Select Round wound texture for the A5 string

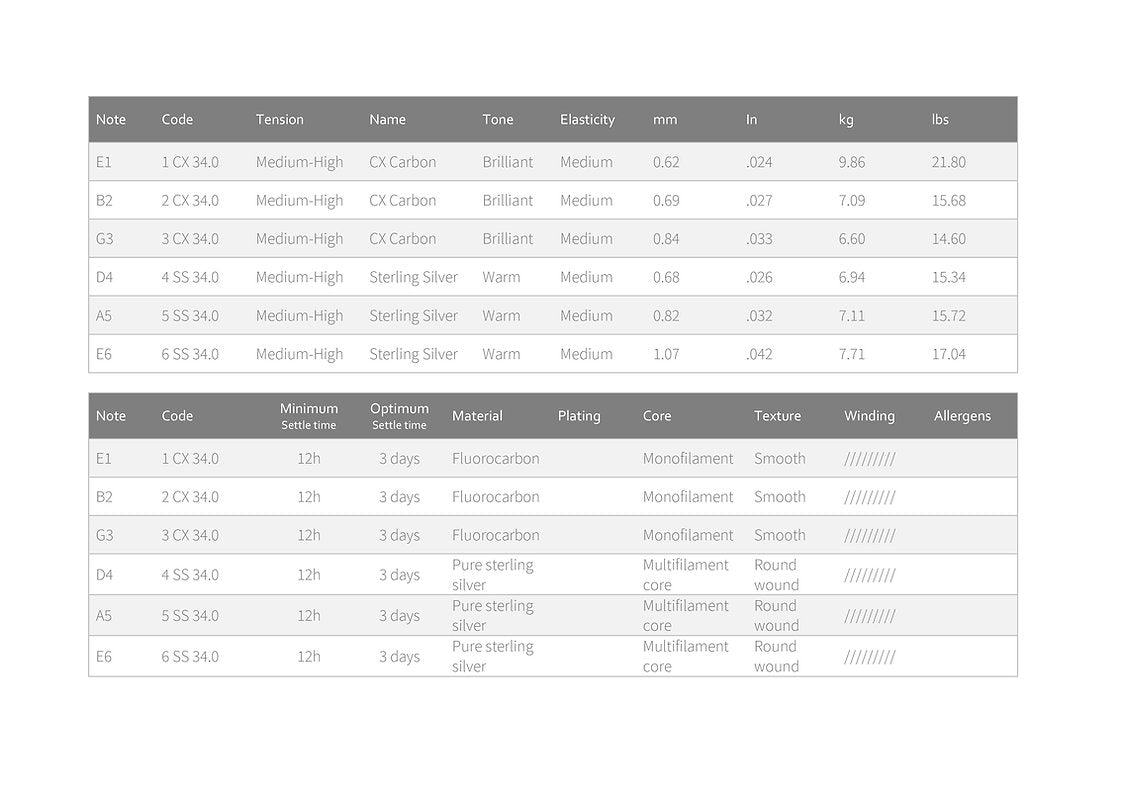tap(776, 616)
